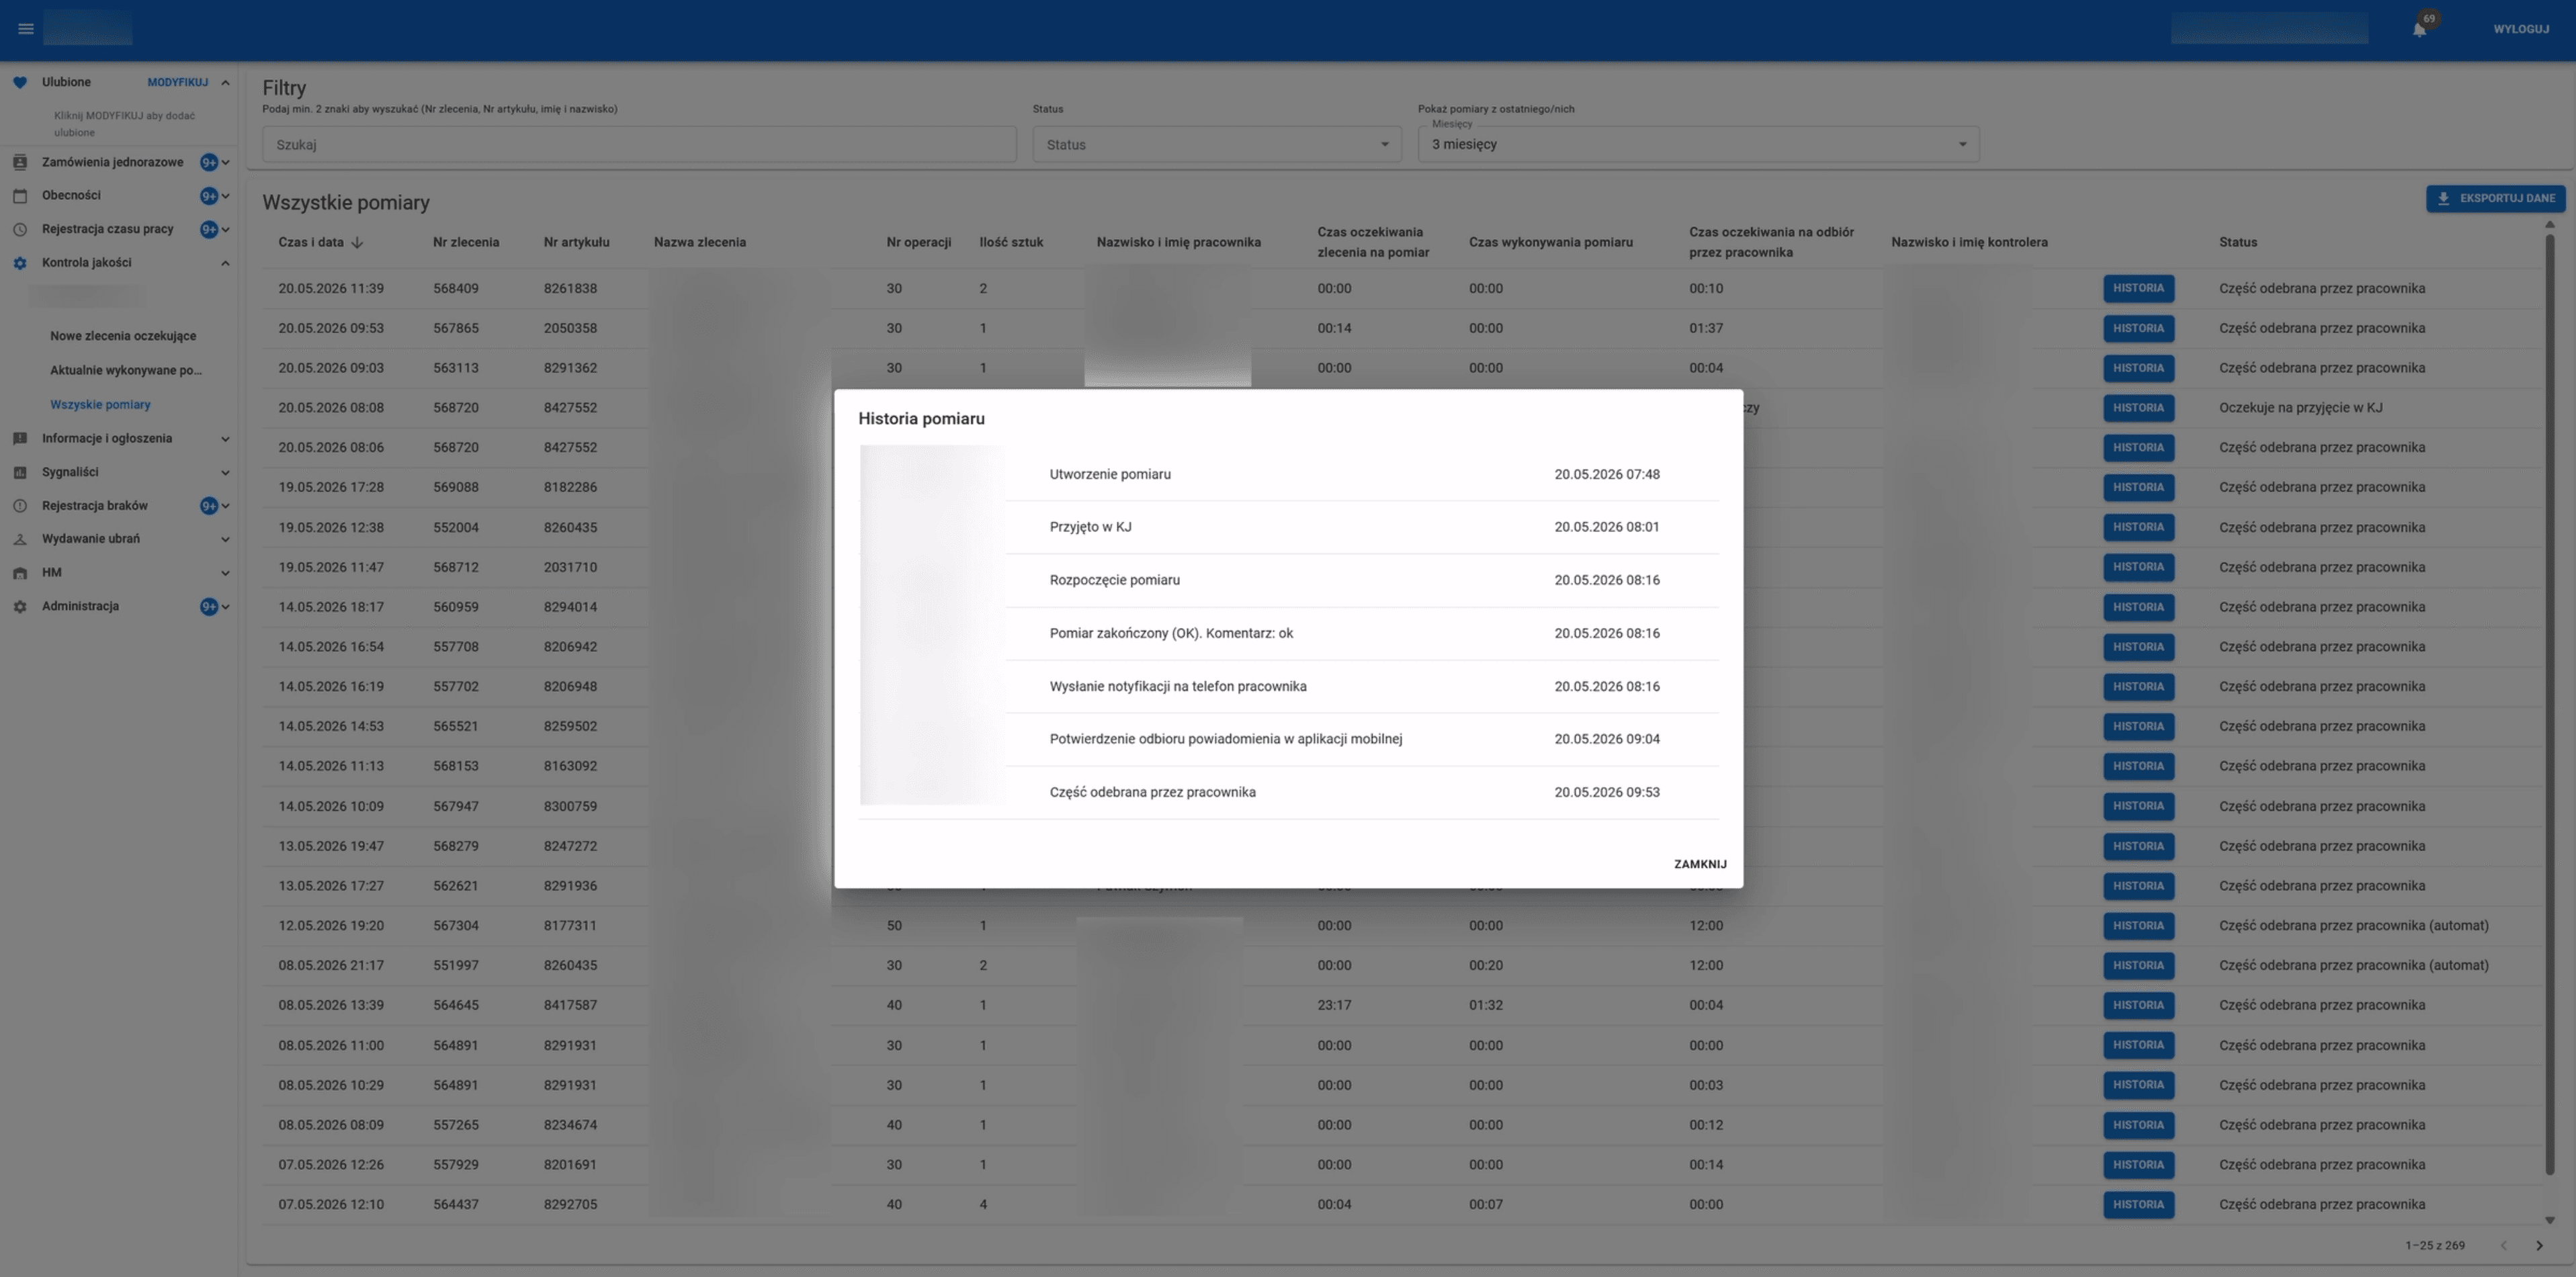Click the EKSPORTUJ DANE button
This screenshot has height=1277, width=2576.
[x=2495, y=198]
